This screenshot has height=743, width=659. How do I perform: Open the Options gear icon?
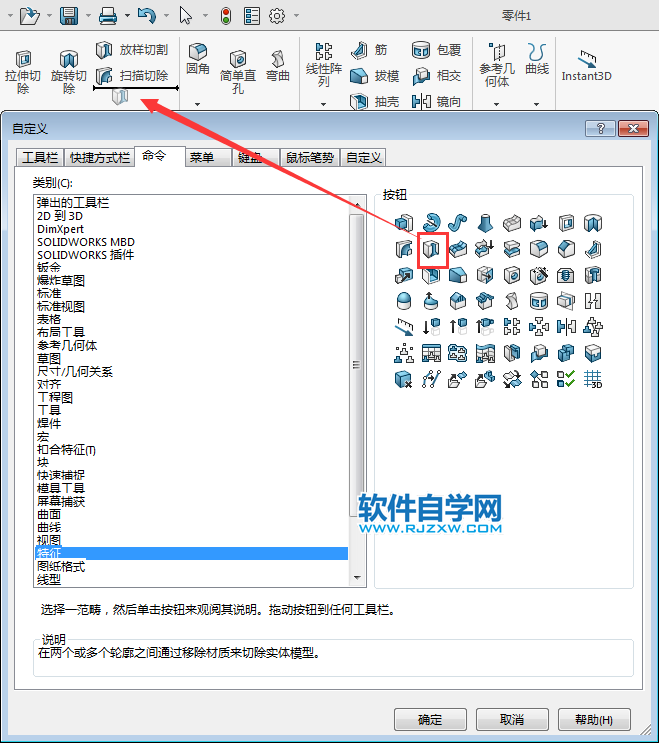(277, 16)
